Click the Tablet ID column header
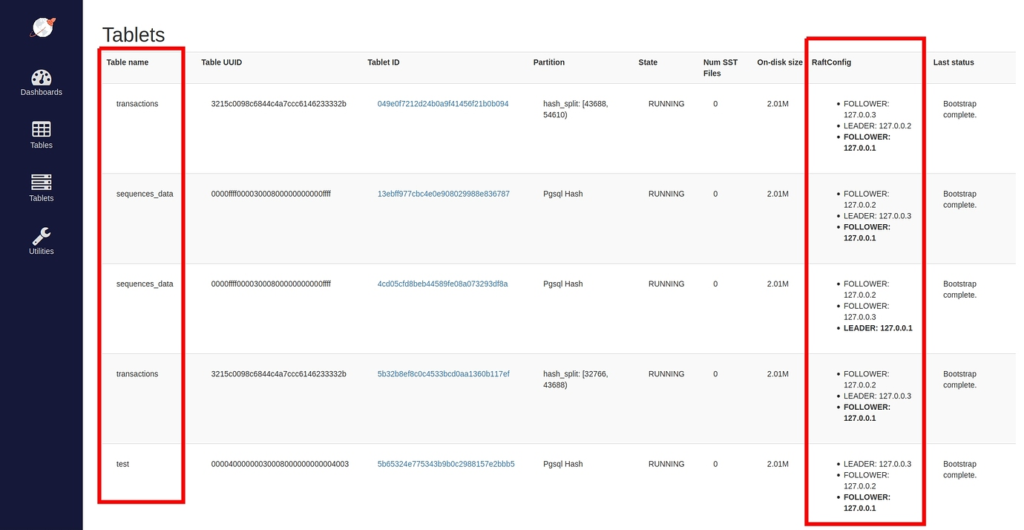The image size is (1024, 530). [x=384, y=62]
